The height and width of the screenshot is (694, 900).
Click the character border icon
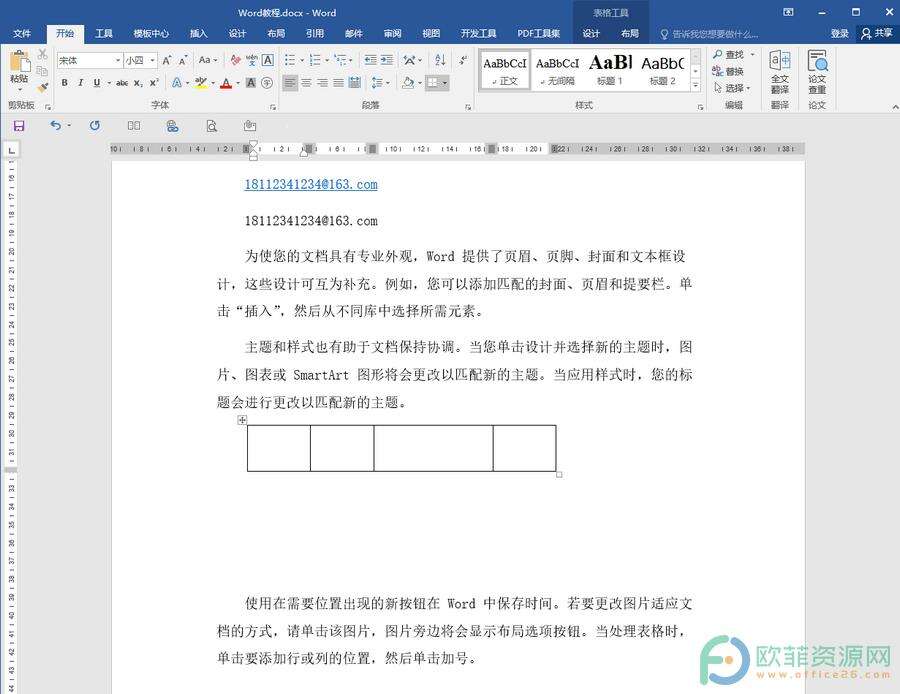click(x=267, y=60)
